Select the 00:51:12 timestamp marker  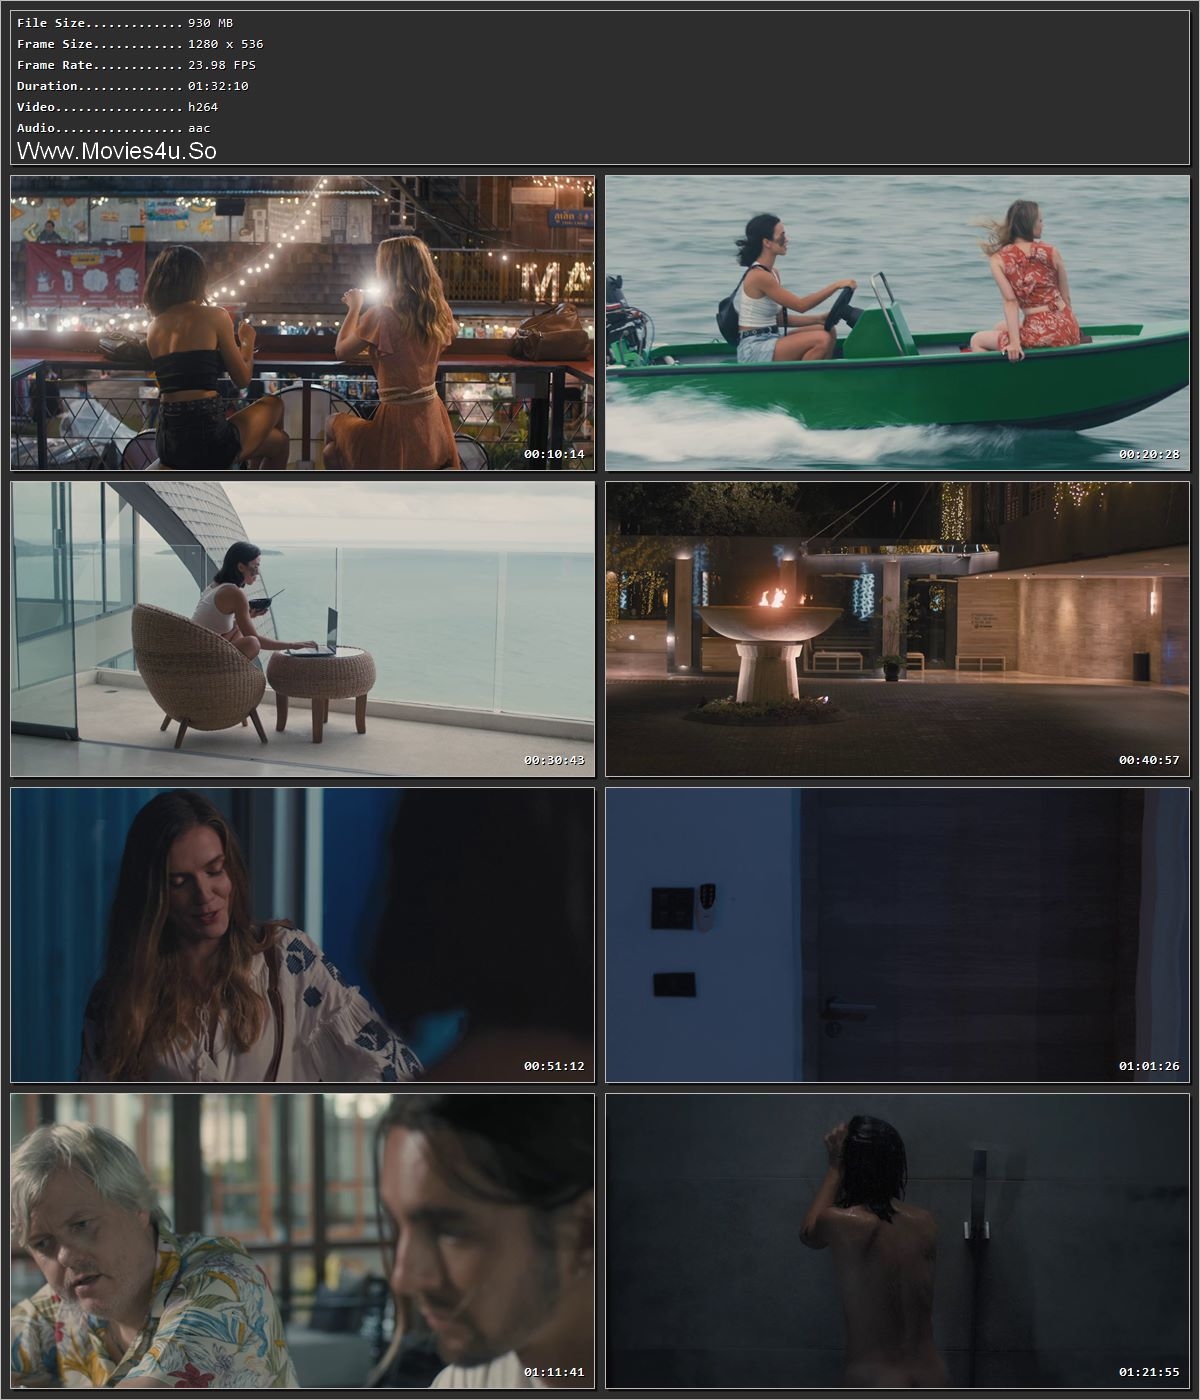[553, 1066]
